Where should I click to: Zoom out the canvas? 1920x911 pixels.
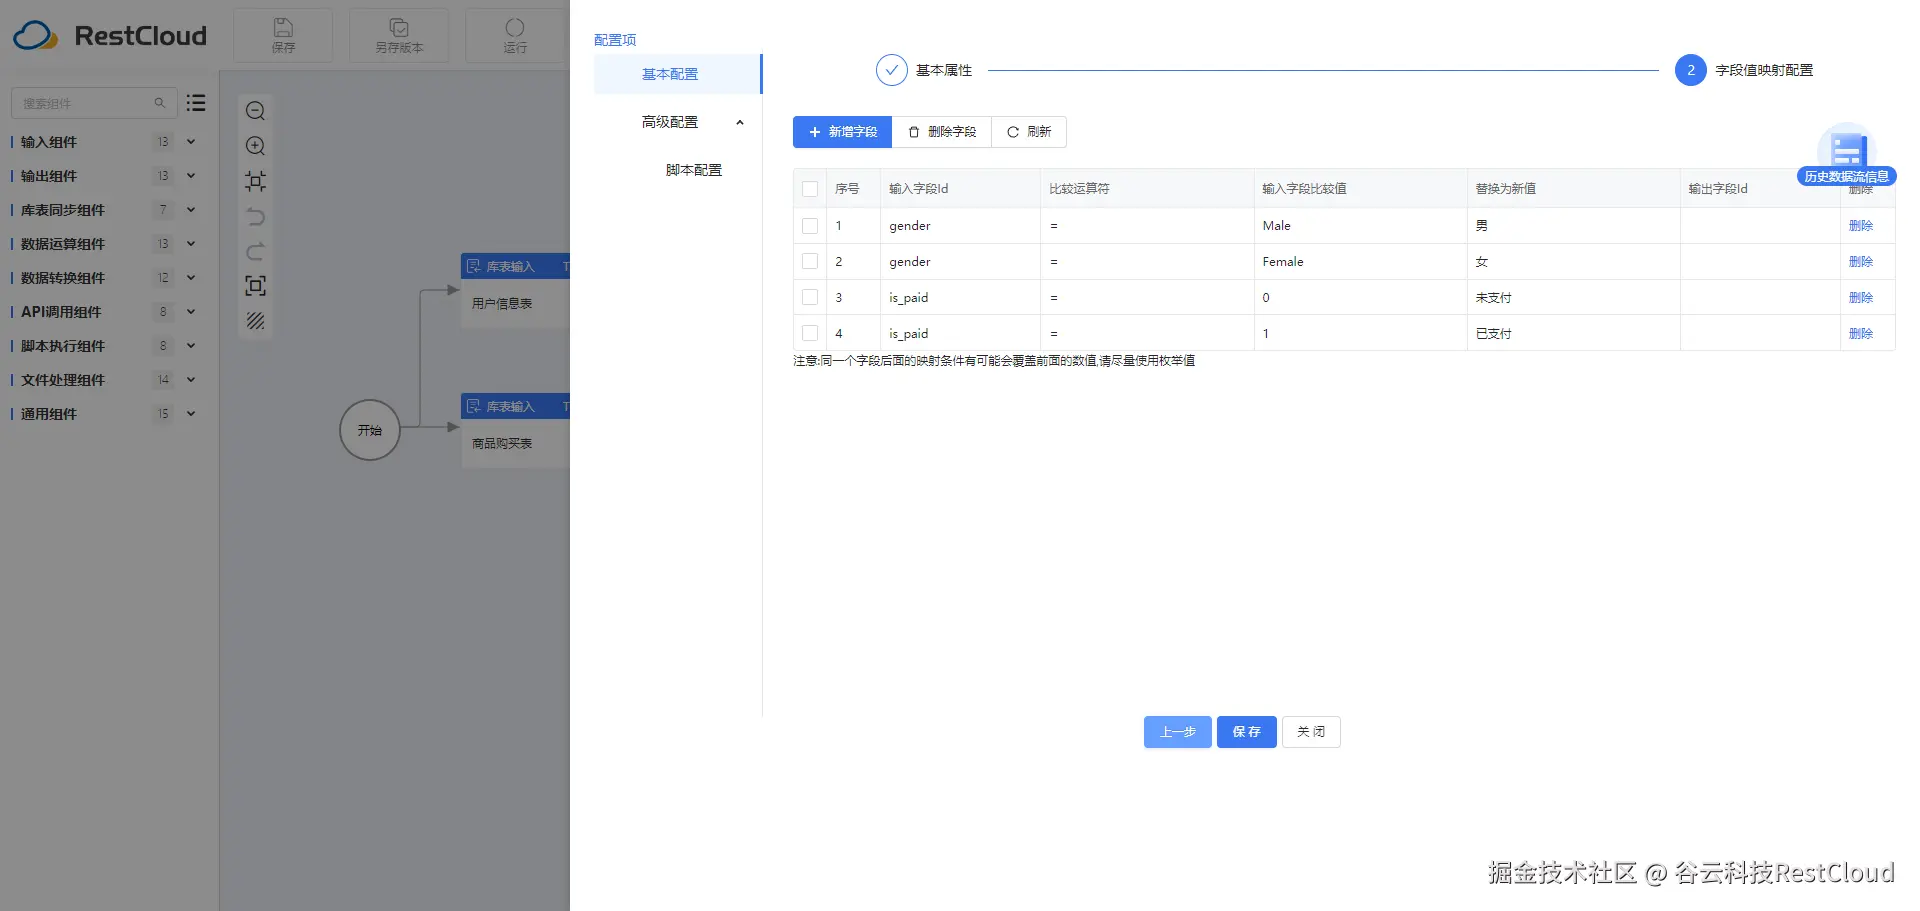(256, 111)
